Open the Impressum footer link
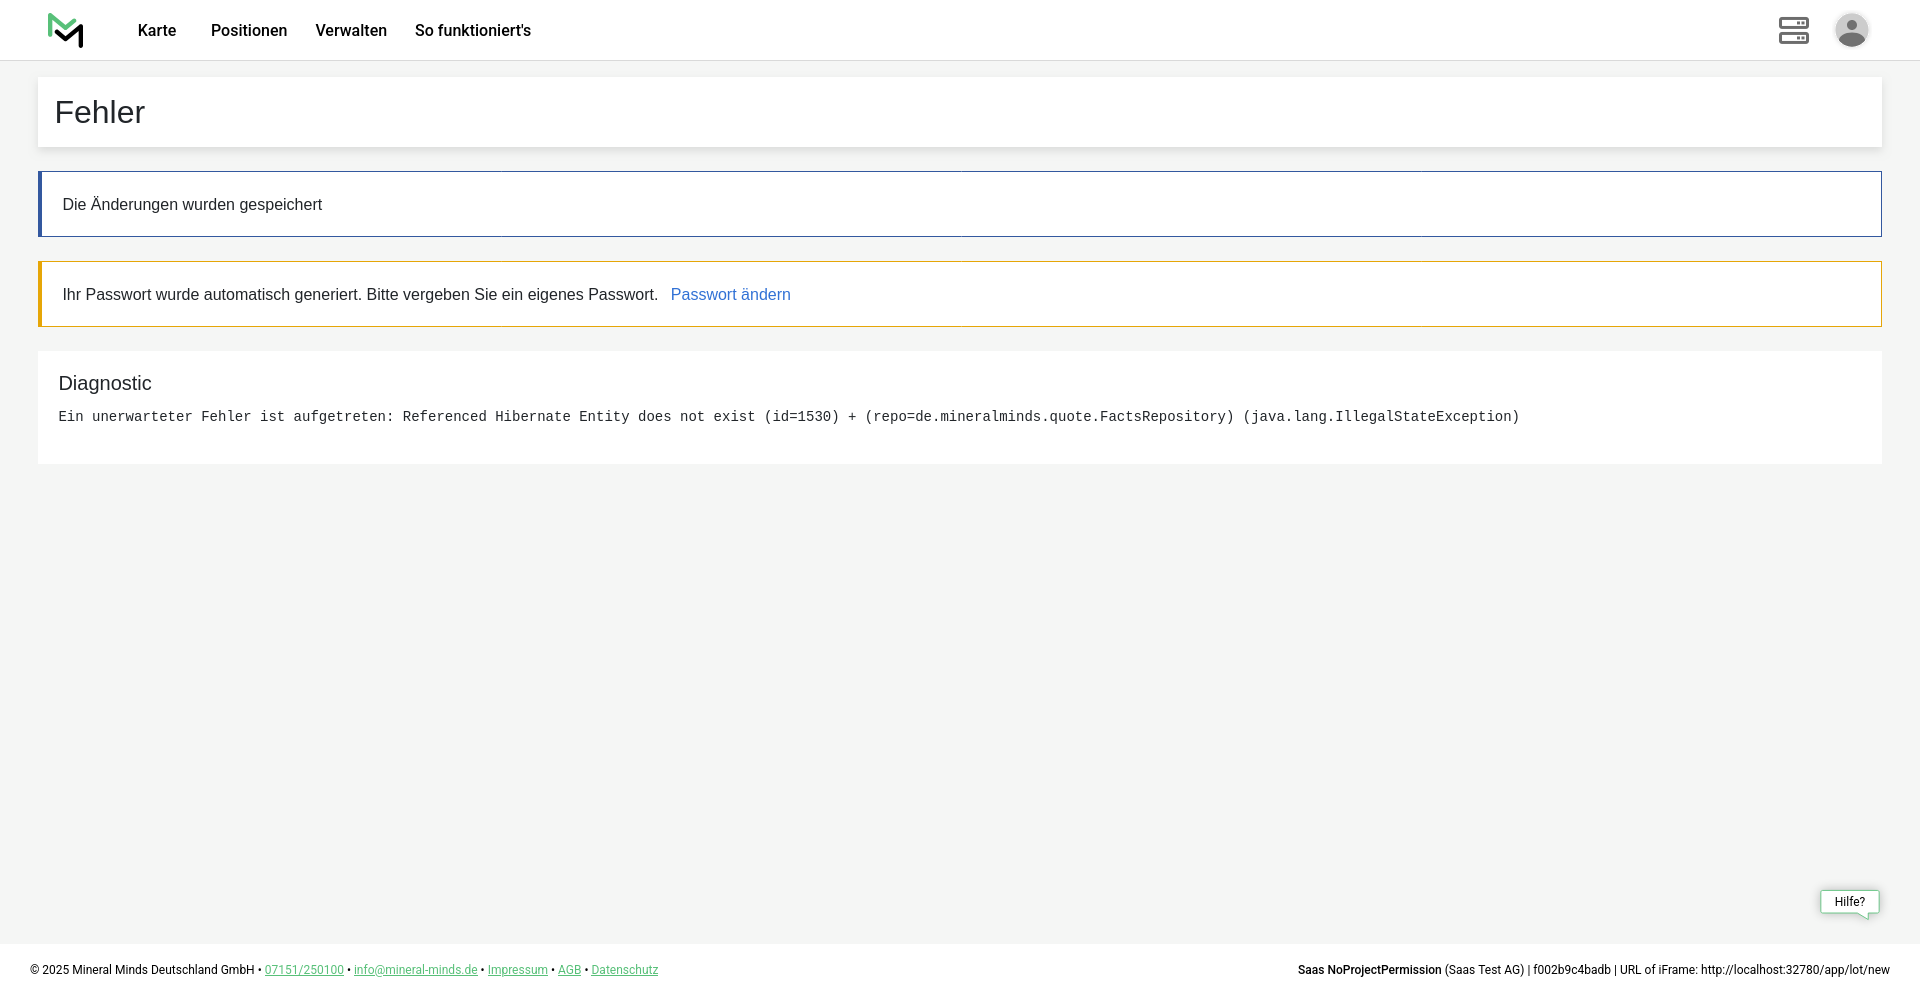The height and width of the screenshot is (994, 1920). [x=517, y=970]
